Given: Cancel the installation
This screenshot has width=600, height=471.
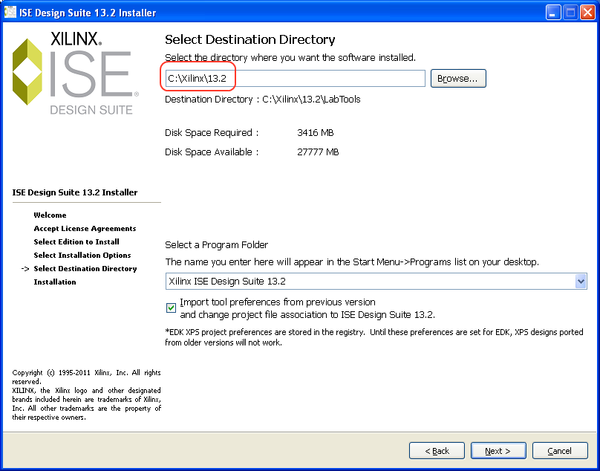Looking at the screenshot, I should (x=559, y=451).
